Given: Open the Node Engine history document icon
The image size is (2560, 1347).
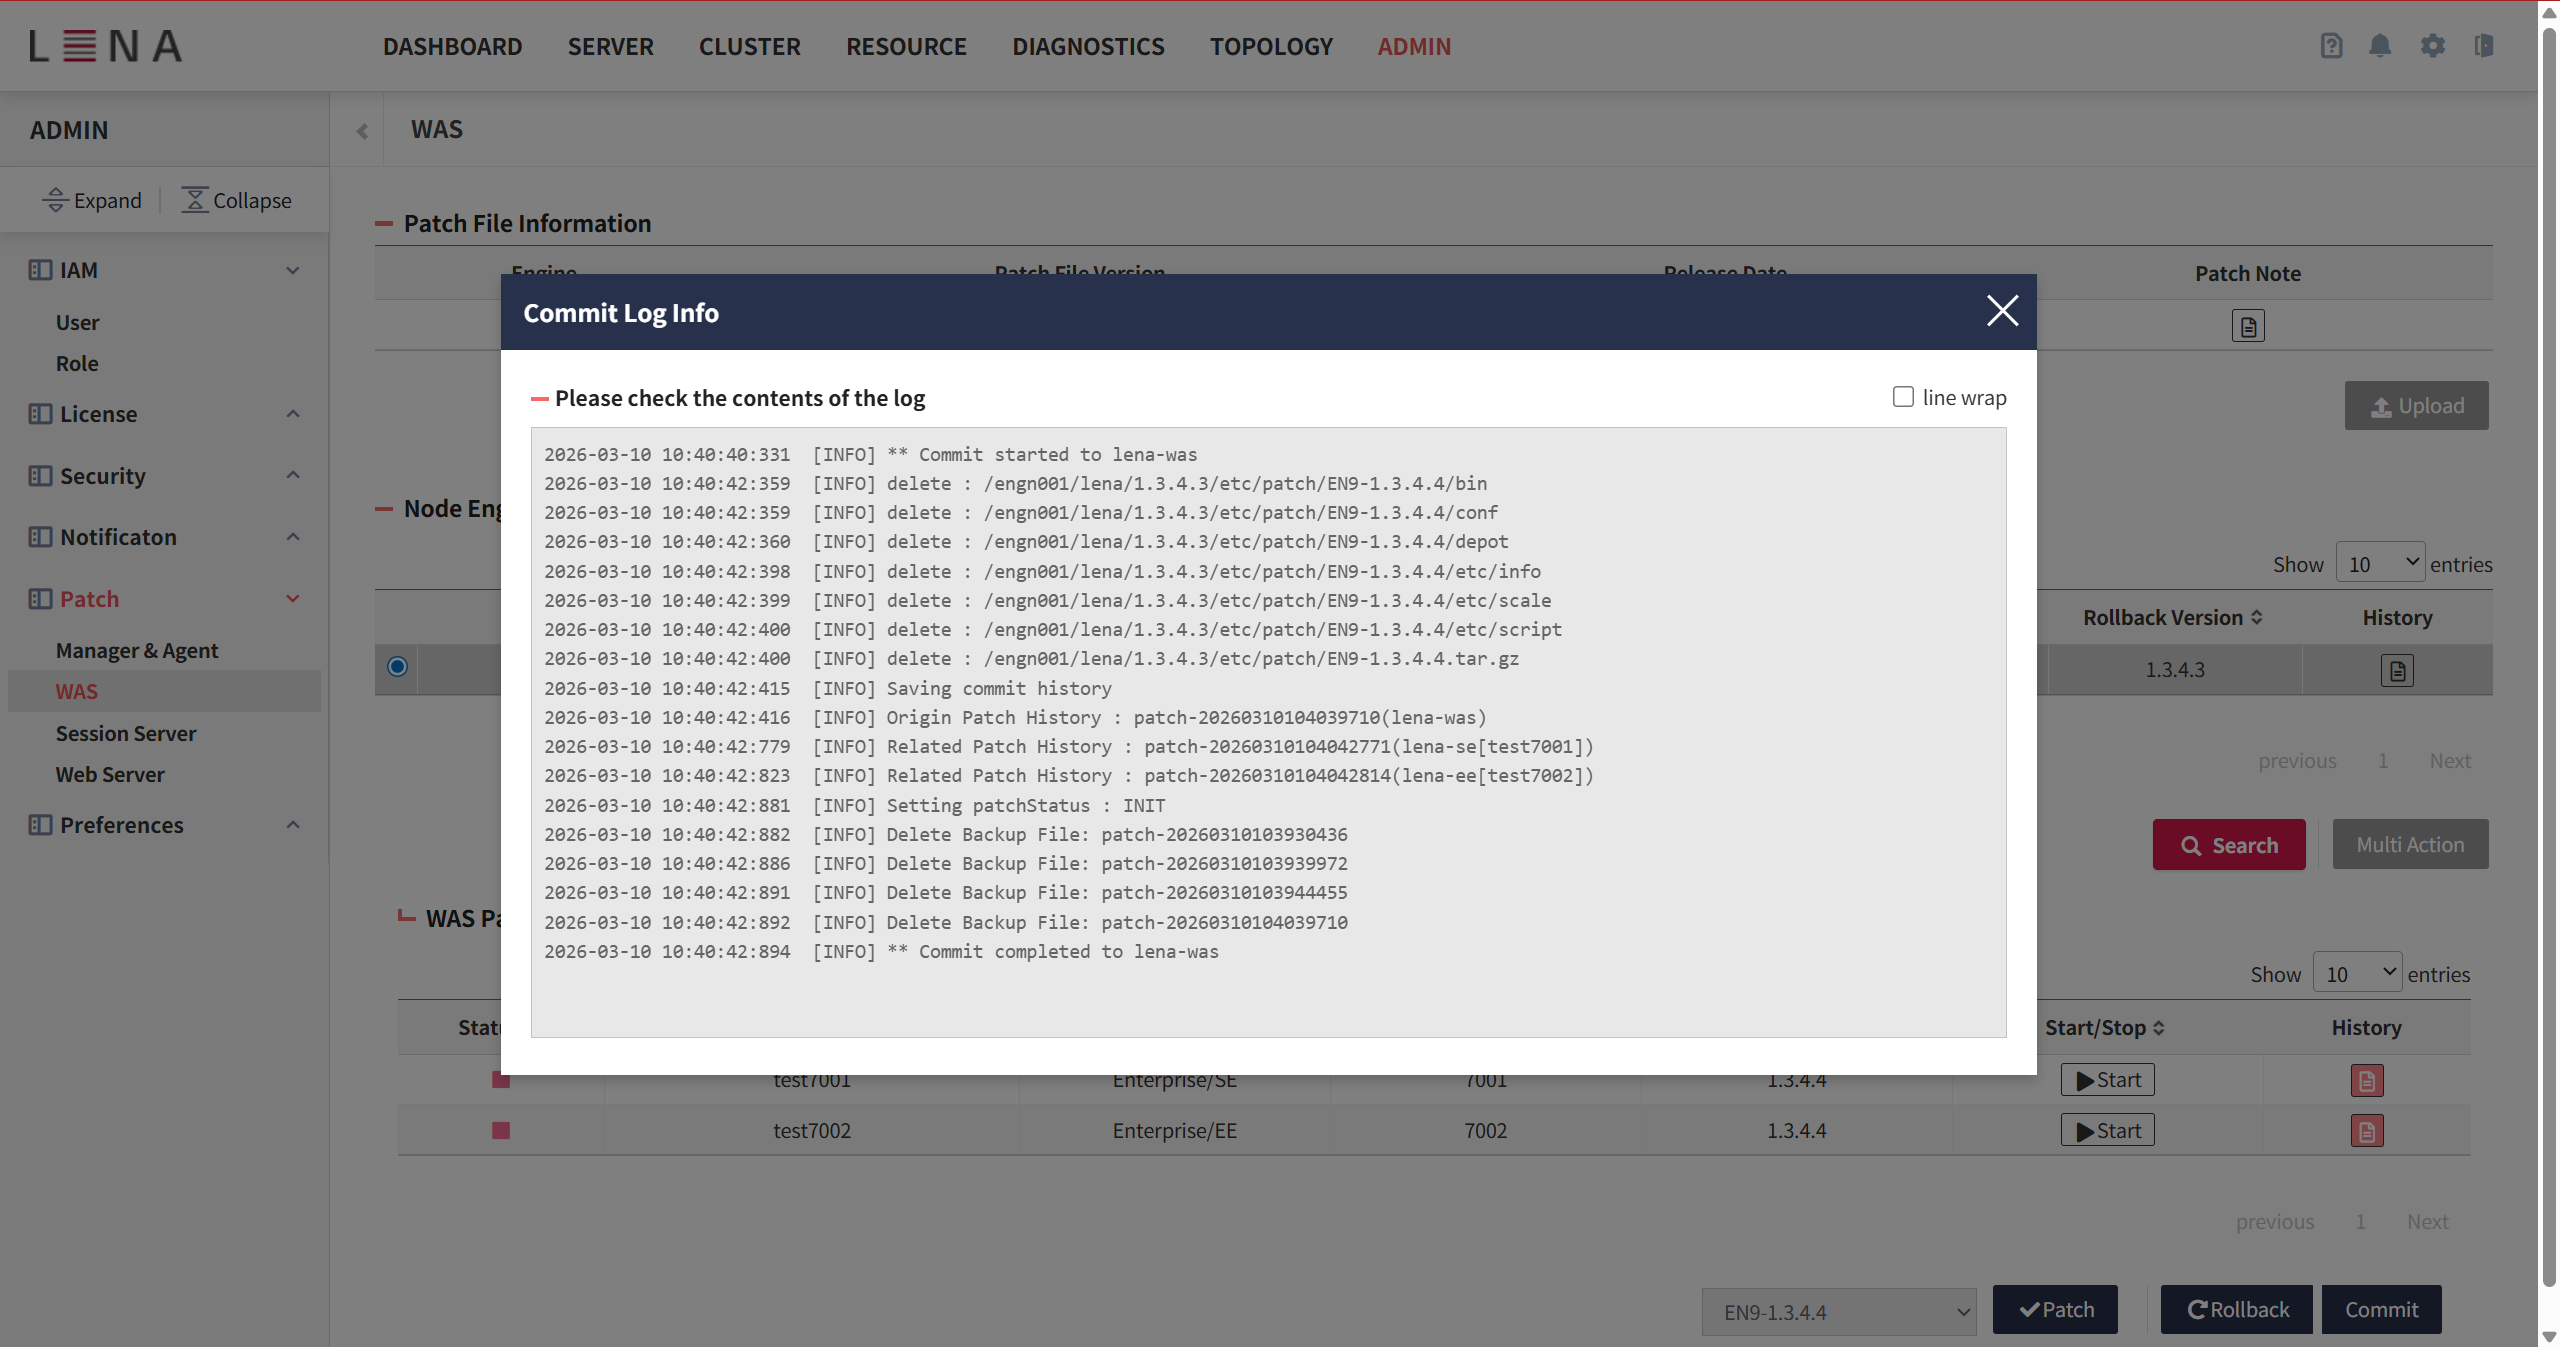Looking at the screenshot, I should tap(2397, 670).
